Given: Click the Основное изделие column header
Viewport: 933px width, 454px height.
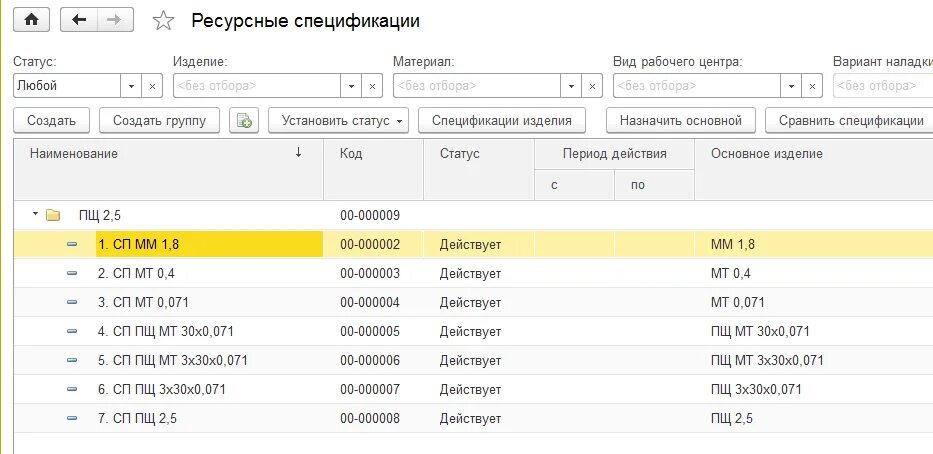Looking at the screenshot, I should point(813,170).
